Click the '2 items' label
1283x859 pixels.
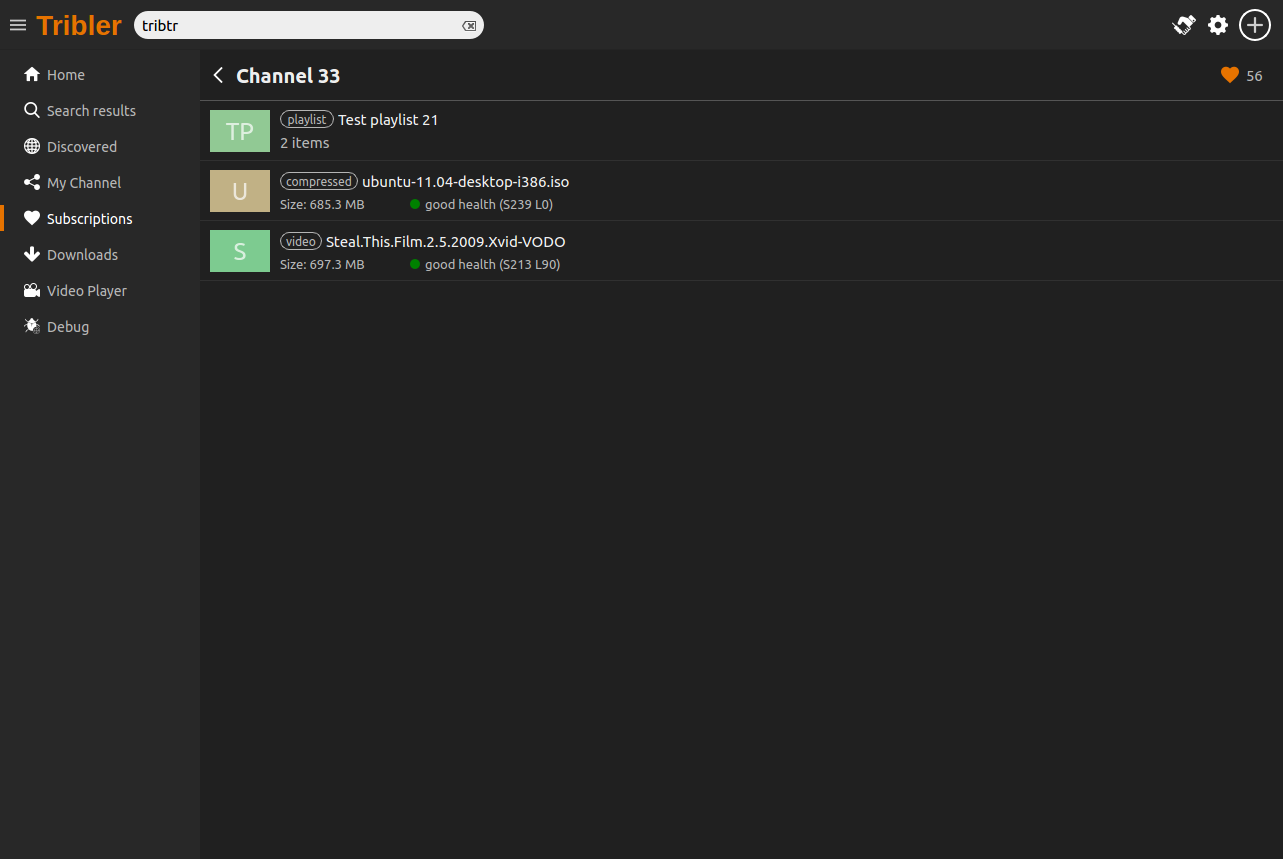305,143
